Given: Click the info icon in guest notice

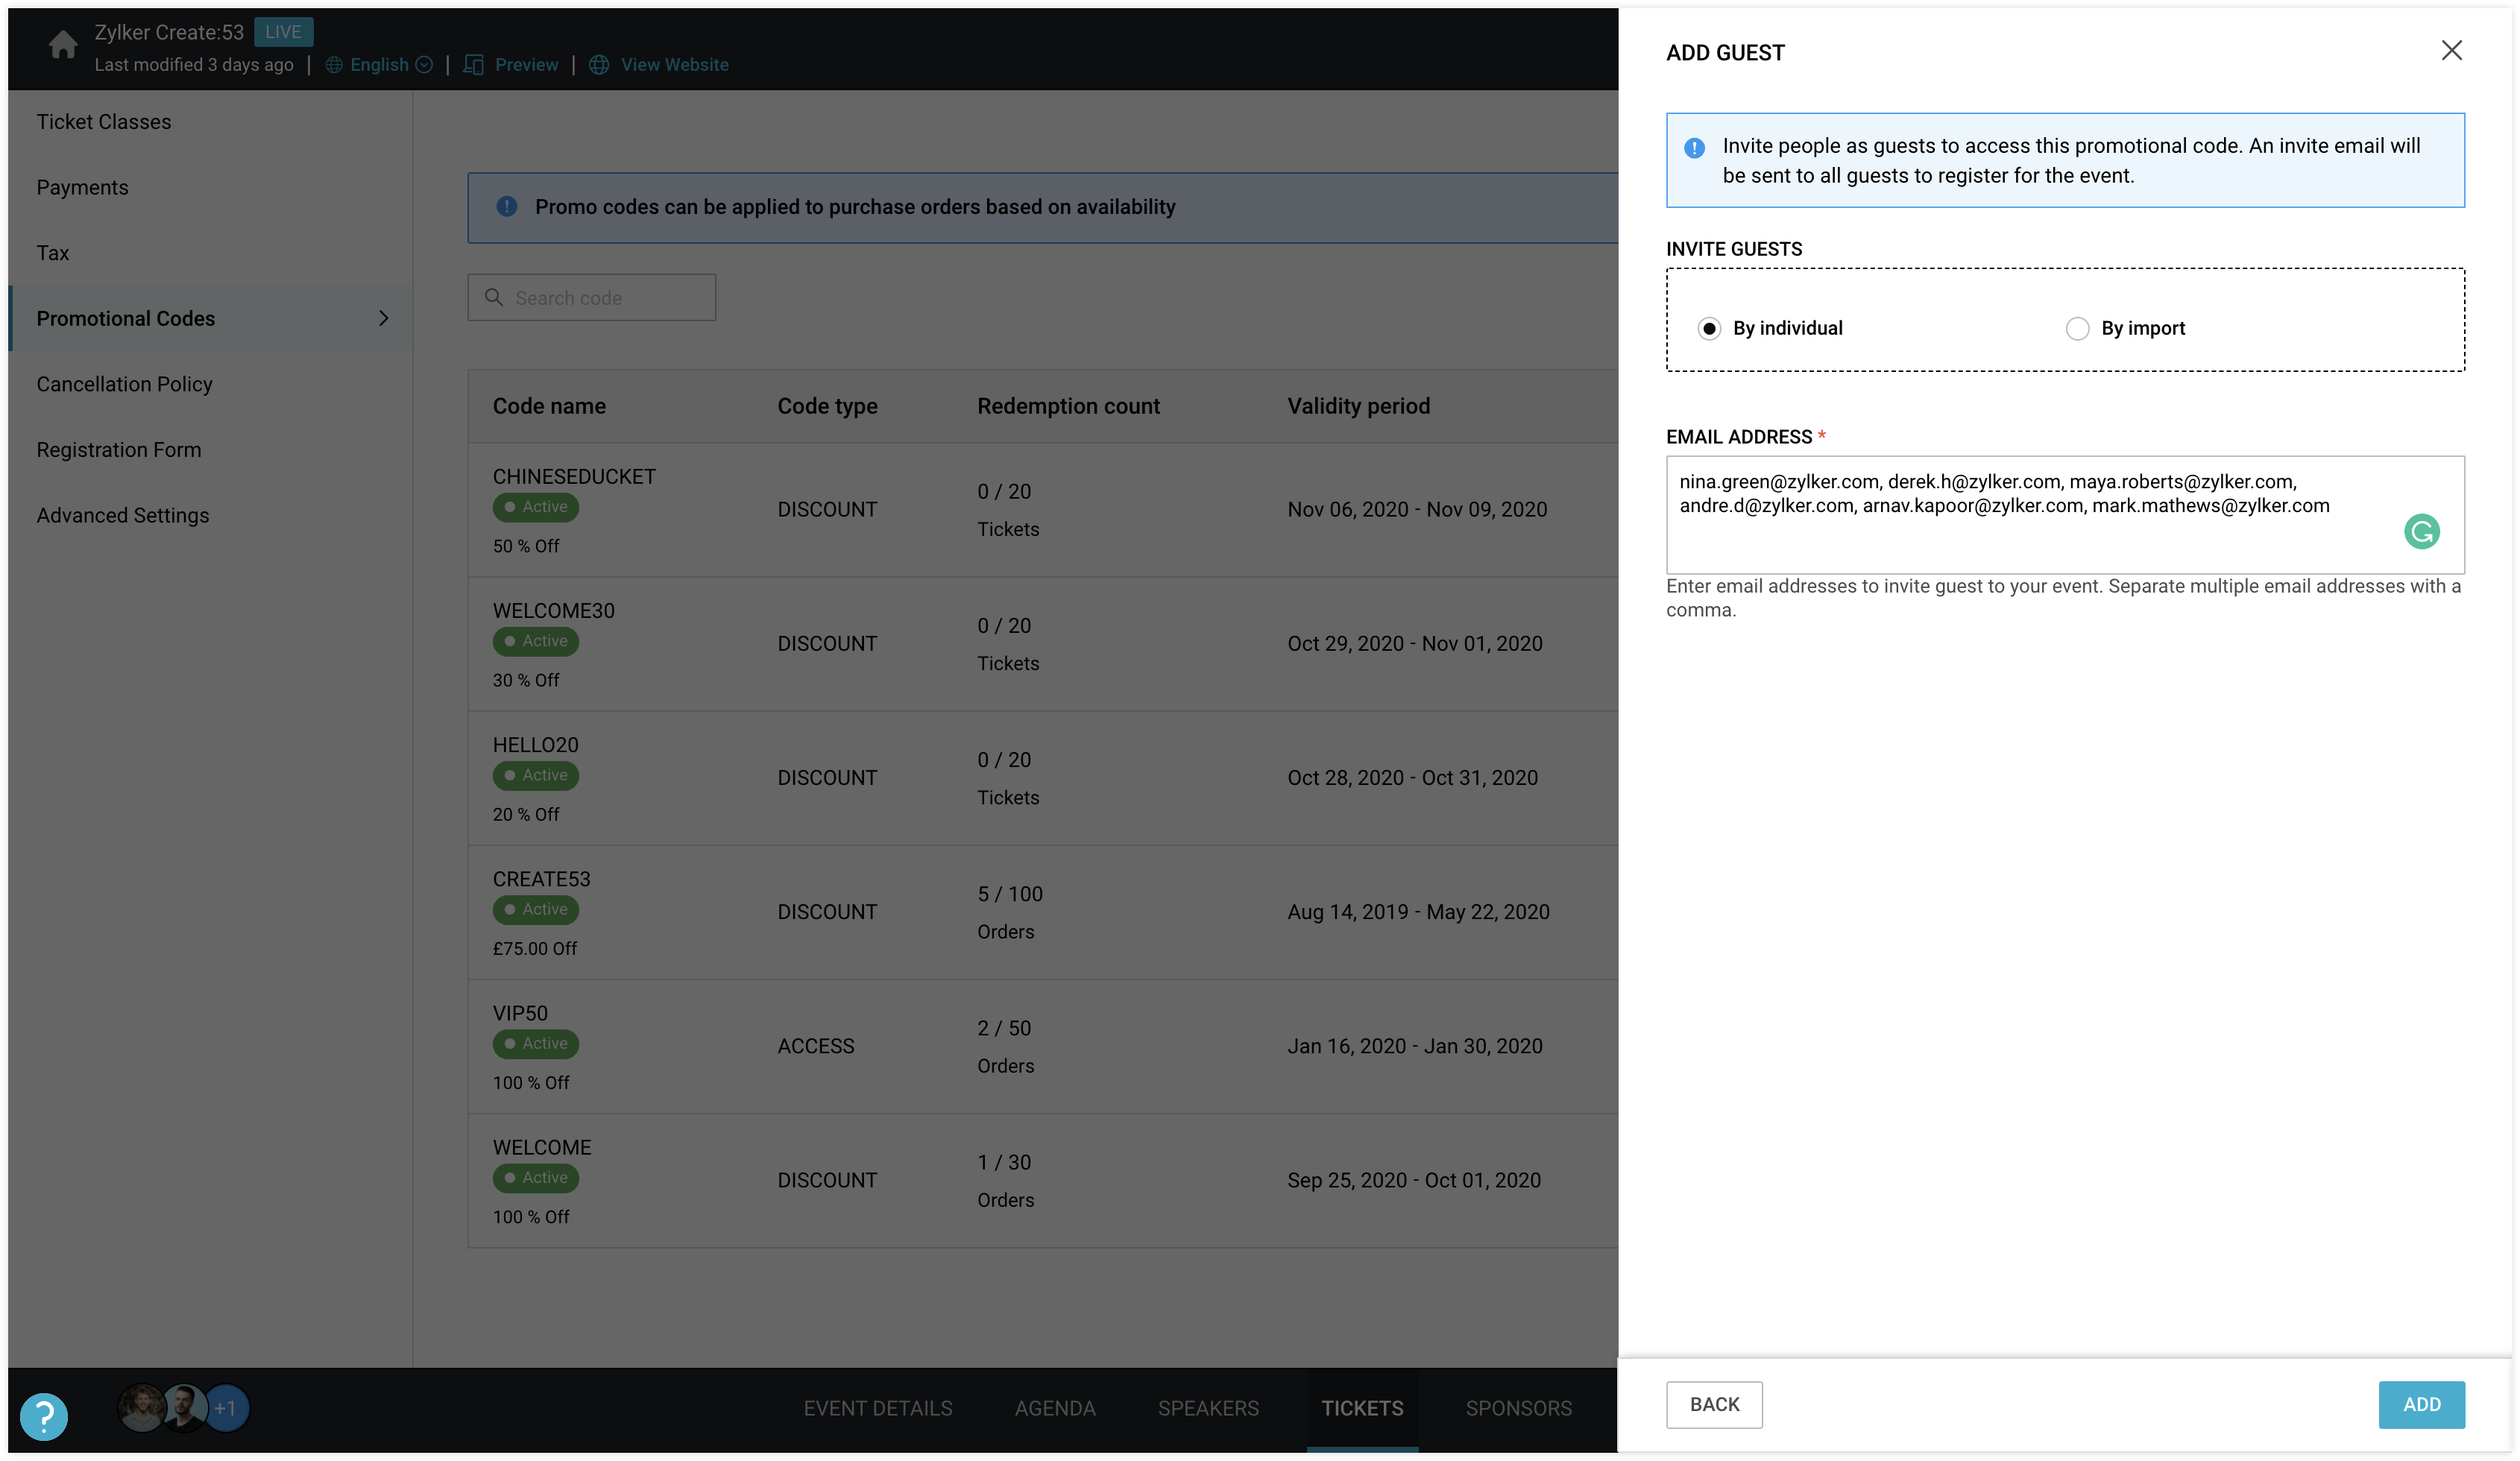Looking at the screenshot, I should click(1694, 148).
